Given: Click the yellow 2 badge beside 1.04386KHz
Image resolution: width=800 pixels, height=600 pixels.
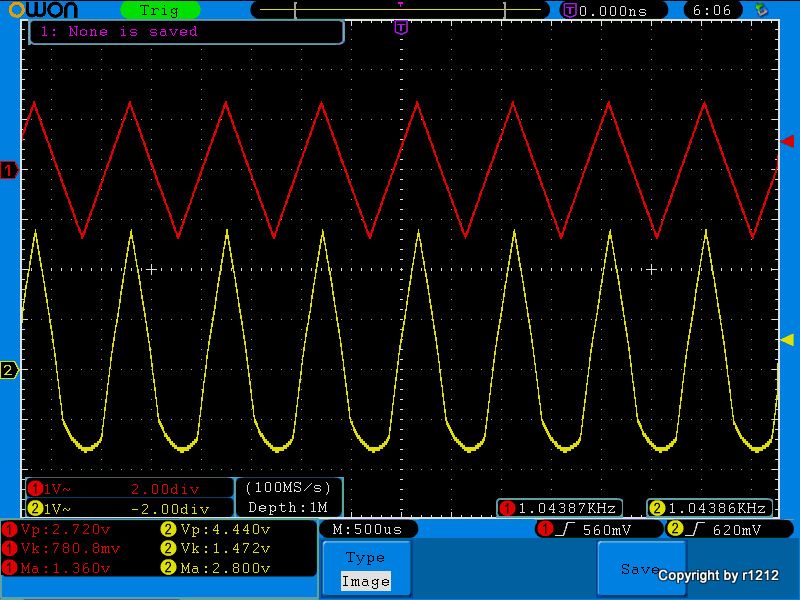Looking at the screenshot, I should click(657, 508).
